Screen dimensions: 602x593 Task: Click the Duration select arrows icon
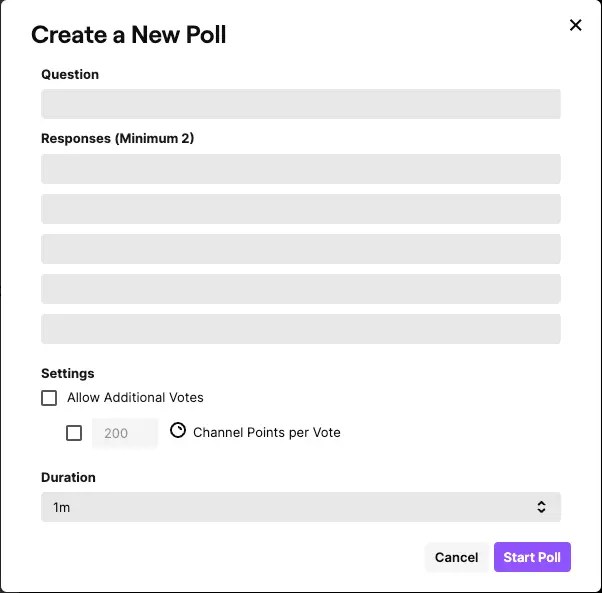coord(541,507)
